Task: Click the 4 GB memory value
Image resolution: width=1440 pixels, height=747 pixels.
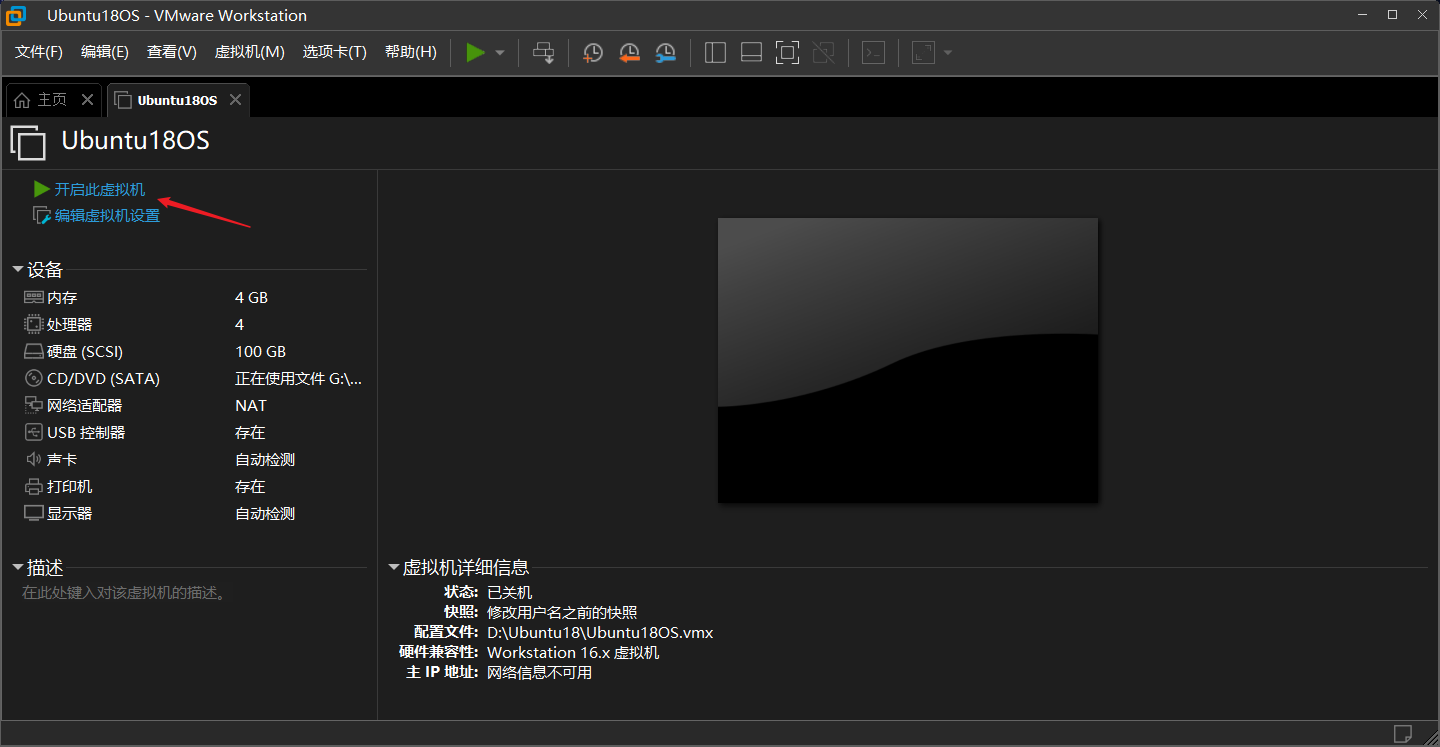Action: coord(251,298)
